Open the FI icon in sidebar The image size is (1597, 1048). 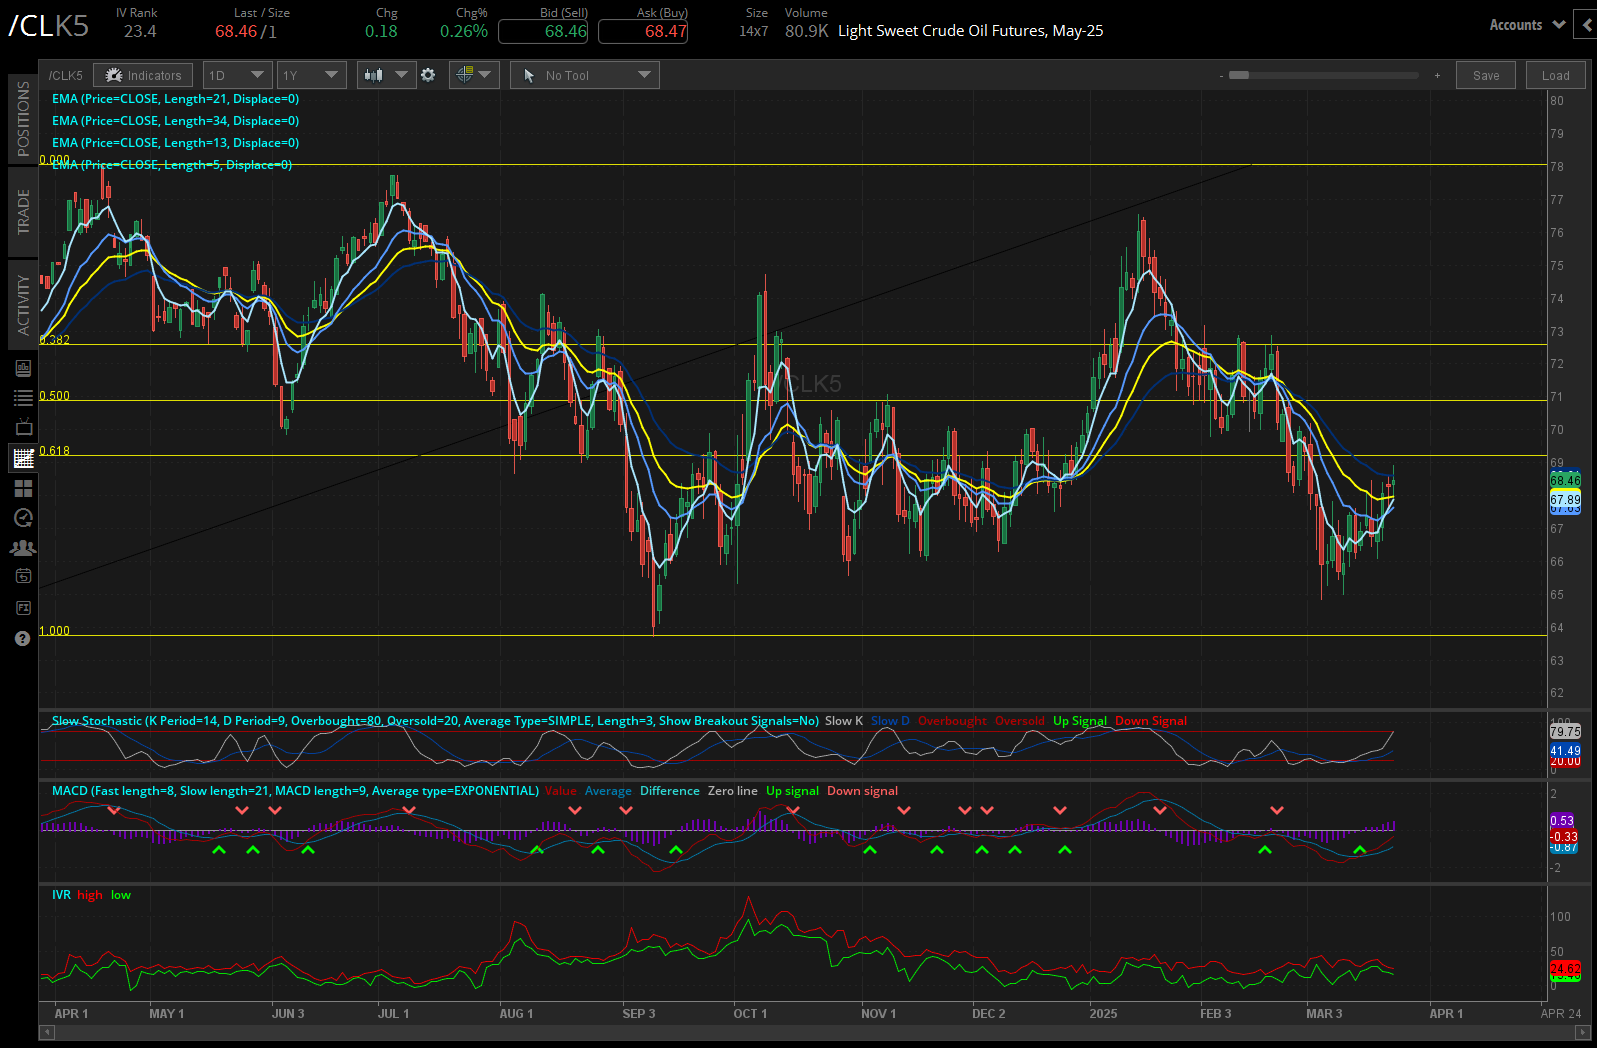click(x=23, y=607)
